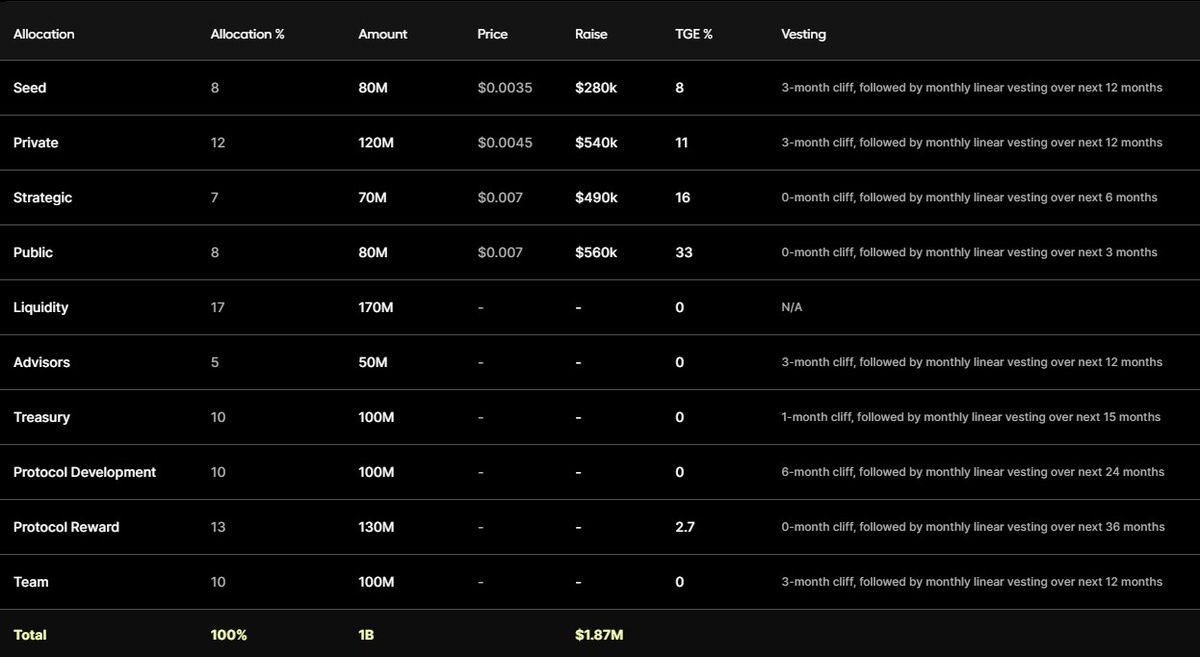This screenshot has height=657, width=1200.
Task: Select the Seed allocation row label
Action: pos(30,88)
